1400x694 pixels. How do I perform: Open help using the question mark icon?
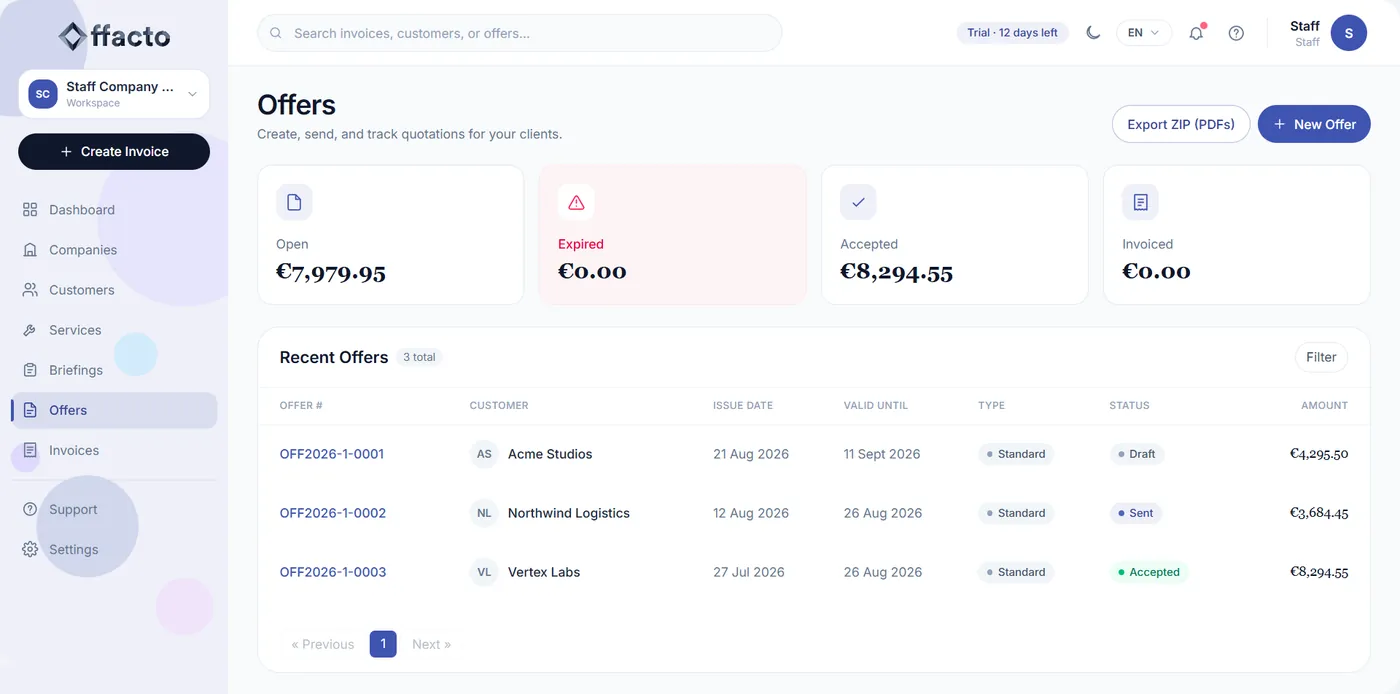click(1236, 33)
